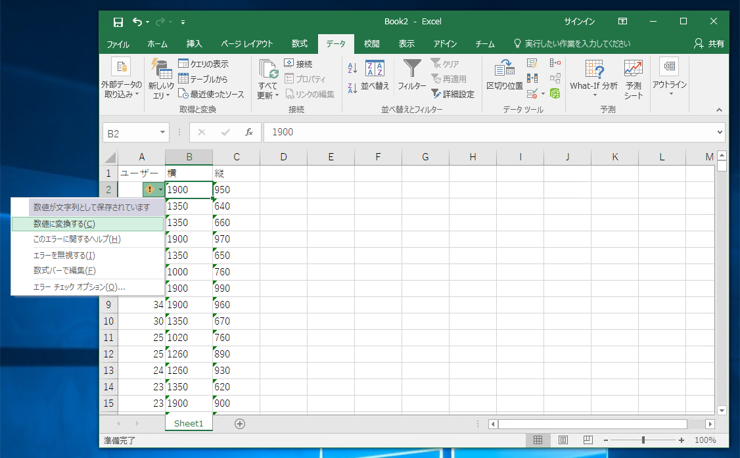Click the Refresh All (すべて更新) icon
740x458 pixels.
coord(267,70)
